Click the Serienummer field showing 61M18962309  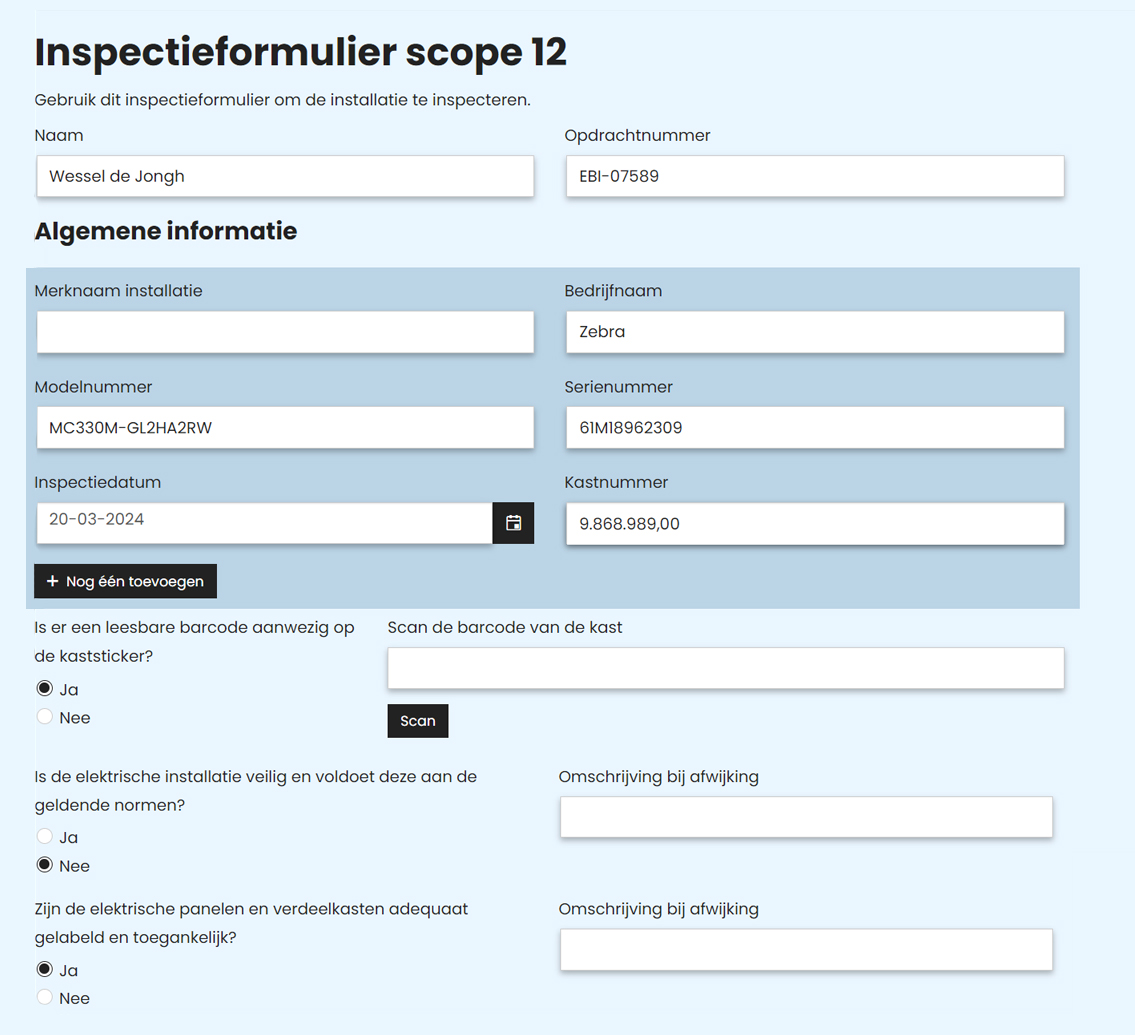click(814, 427)
